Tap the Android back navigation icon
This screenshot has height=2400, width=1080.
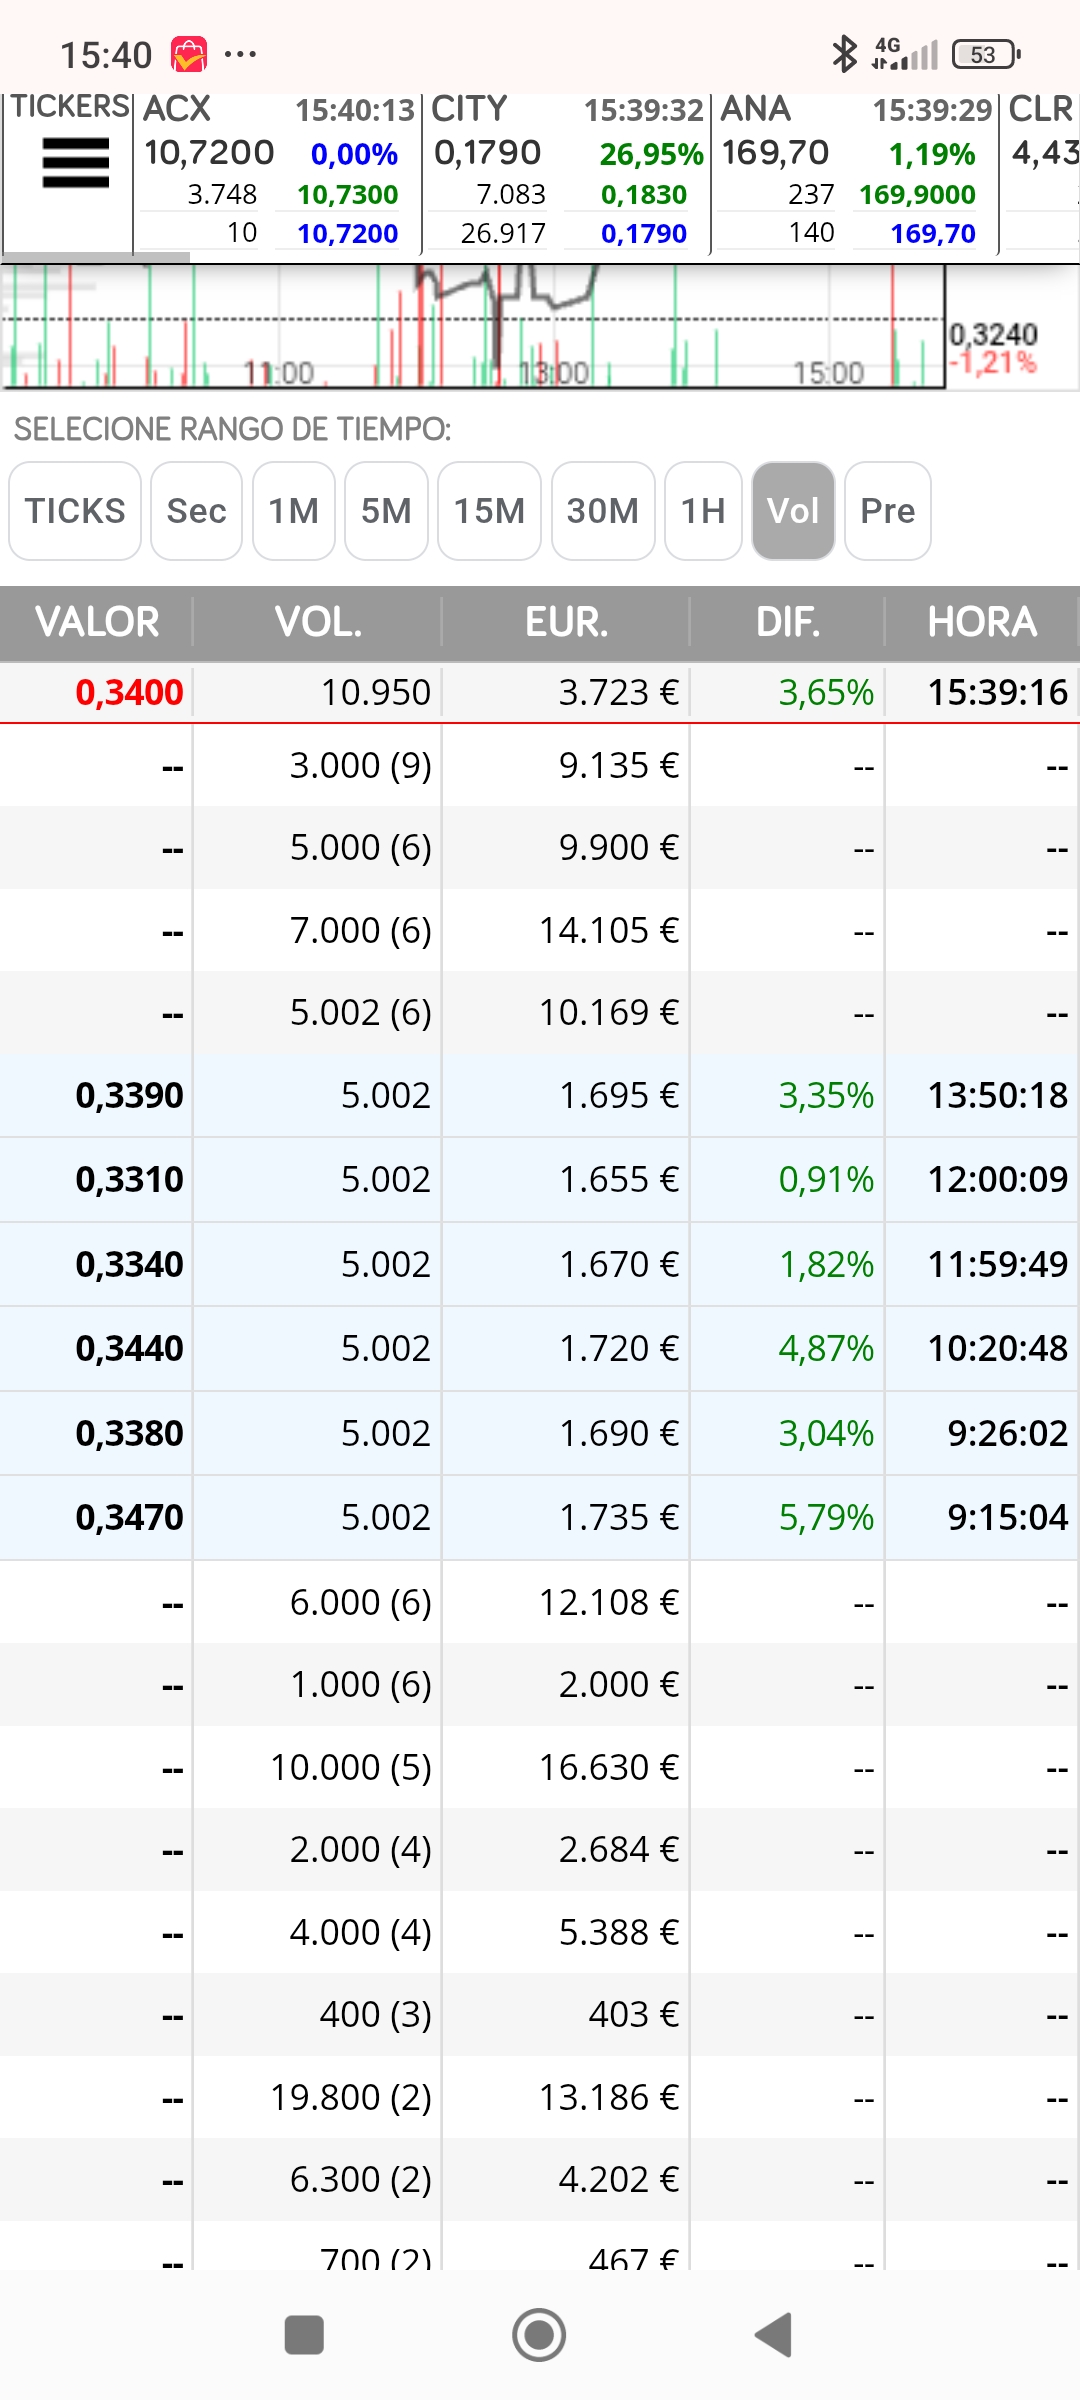pos(773,2336)
